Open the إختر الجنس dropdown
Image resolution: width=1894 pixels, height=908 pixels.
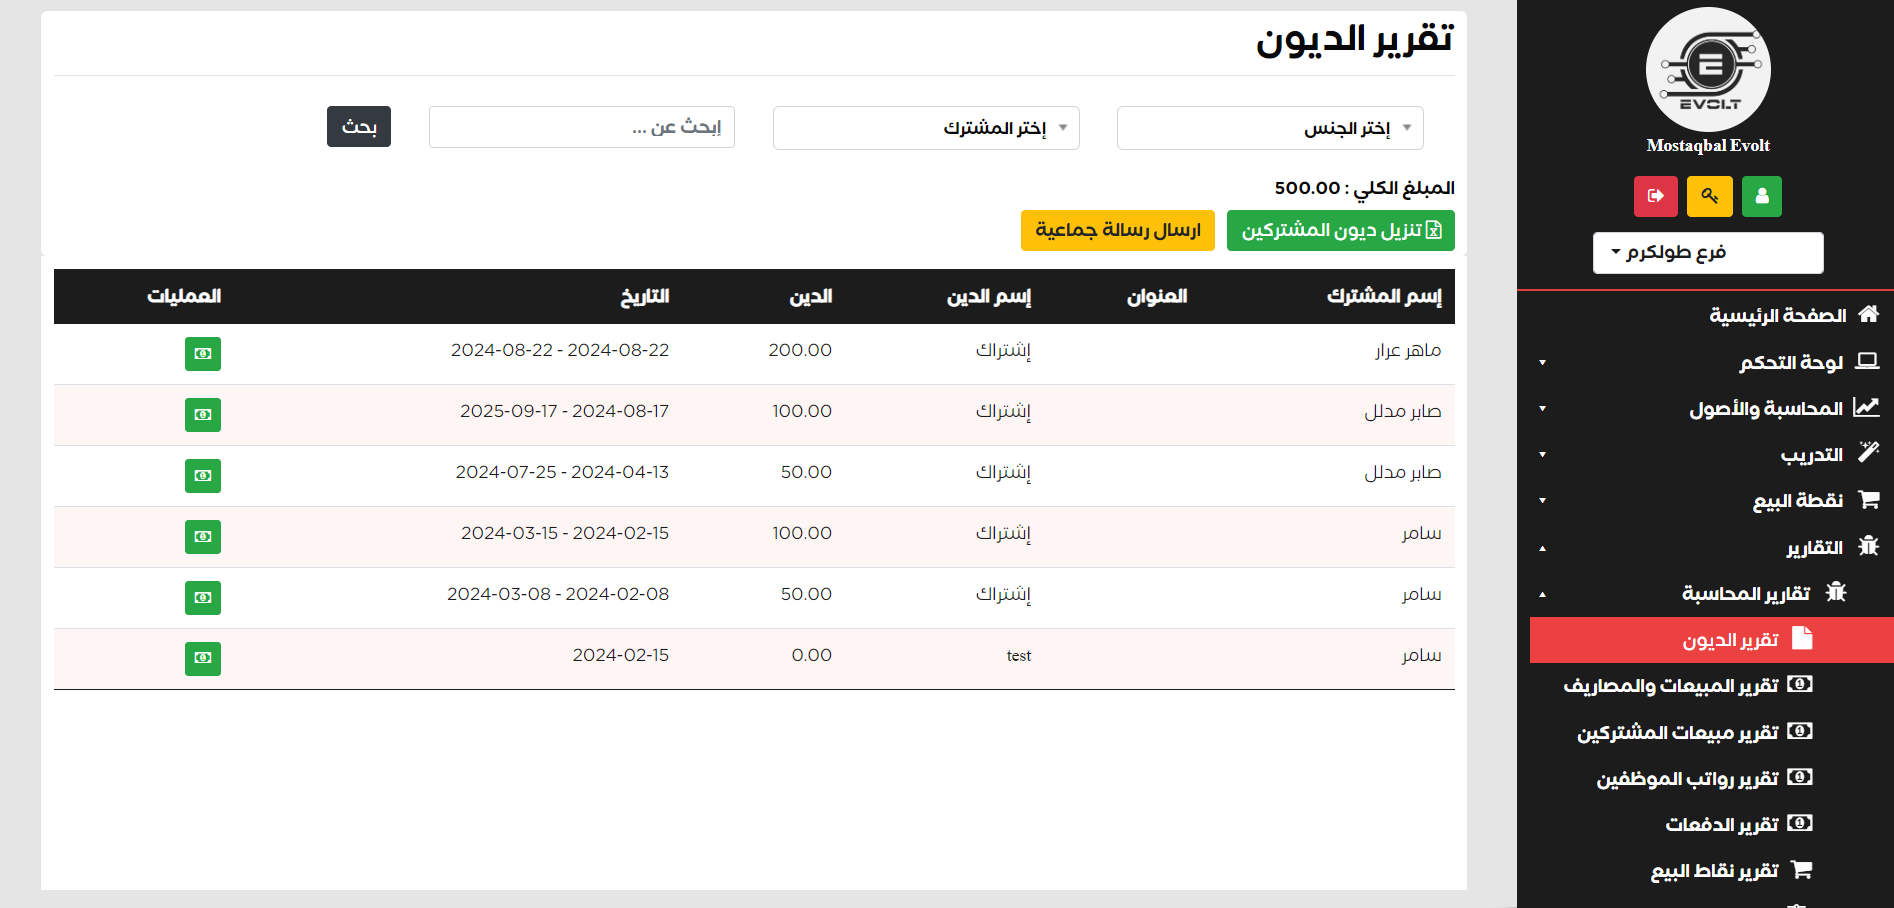click(1269, 128)
